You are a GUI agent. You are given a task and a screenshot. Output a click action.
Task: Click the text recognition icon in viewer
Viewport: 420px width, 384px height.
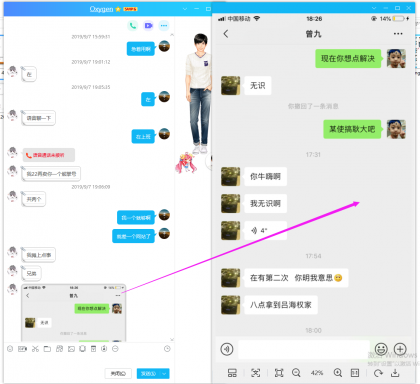(256, 373)
